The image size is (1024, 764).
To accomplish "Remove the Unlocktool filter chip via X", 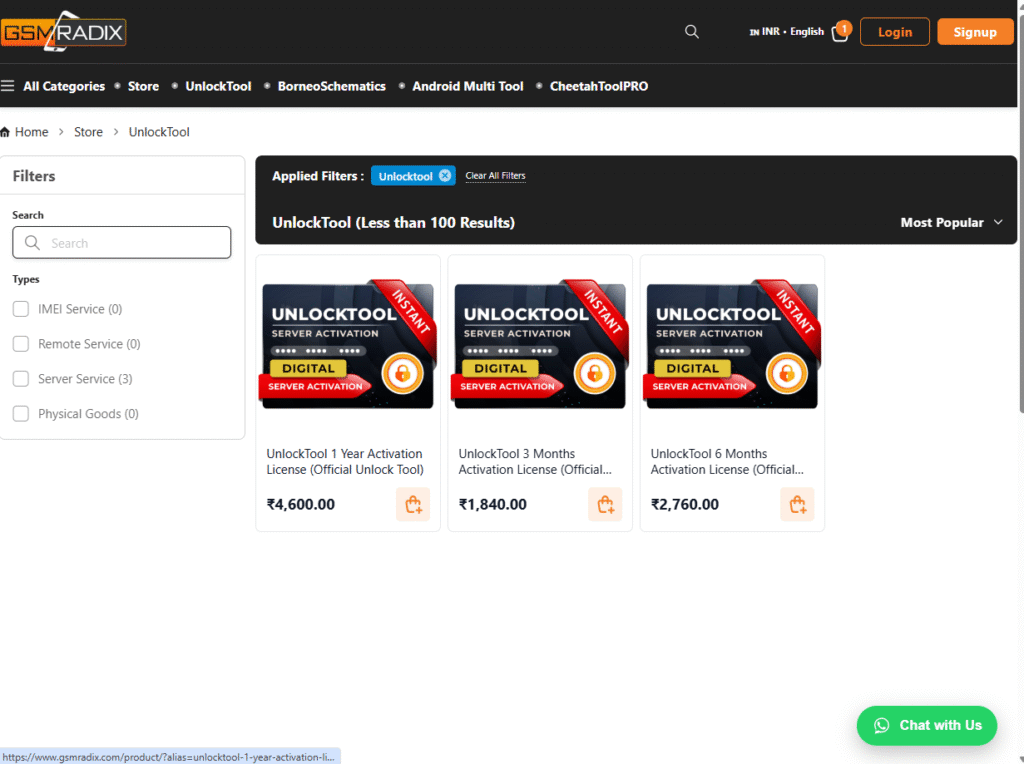I will (445, 176).
